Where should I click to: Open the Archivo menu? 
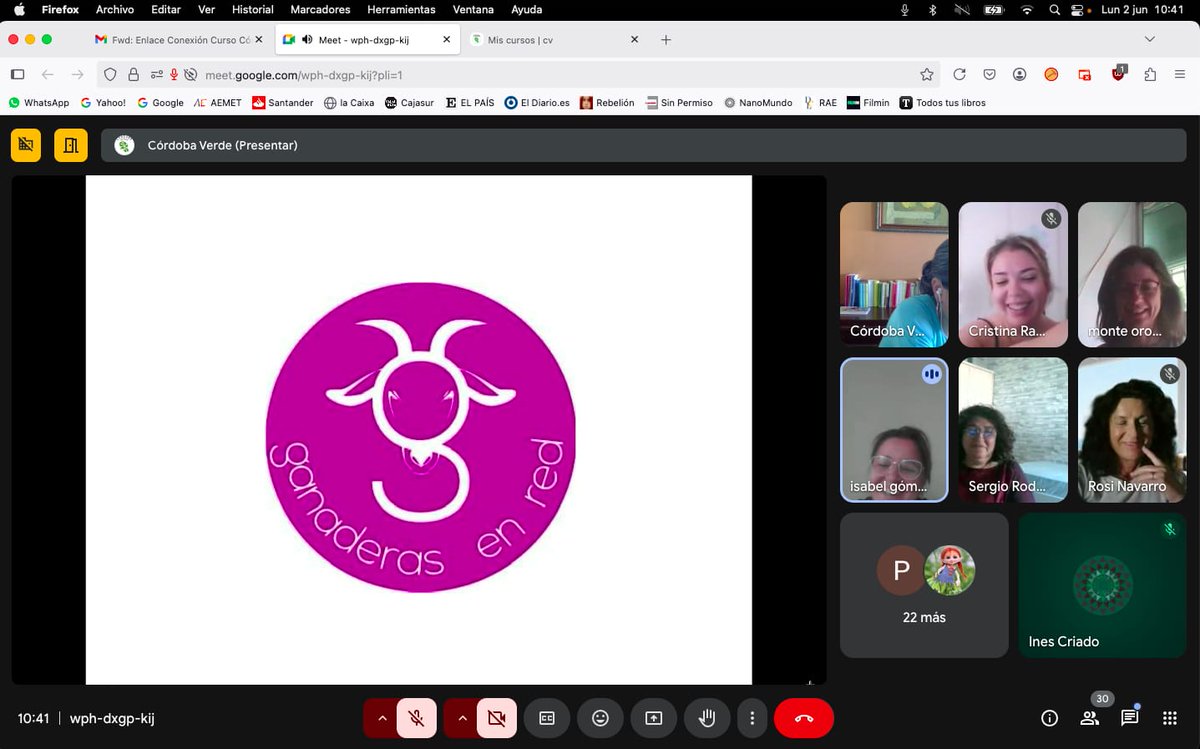(115, 9)
